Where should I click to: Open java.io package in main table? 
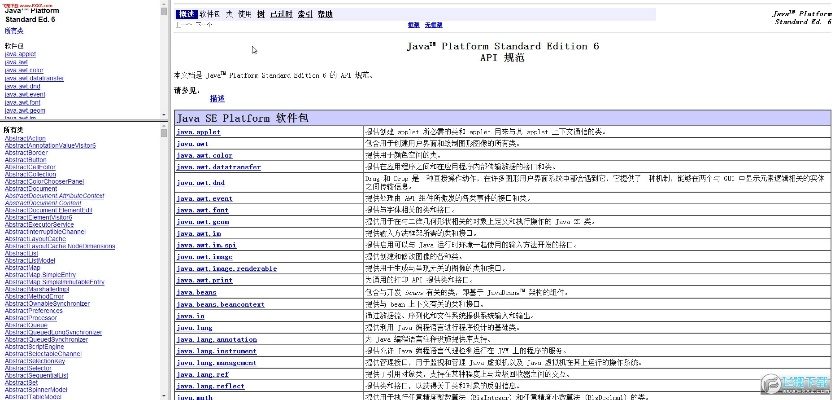[191, 316]
